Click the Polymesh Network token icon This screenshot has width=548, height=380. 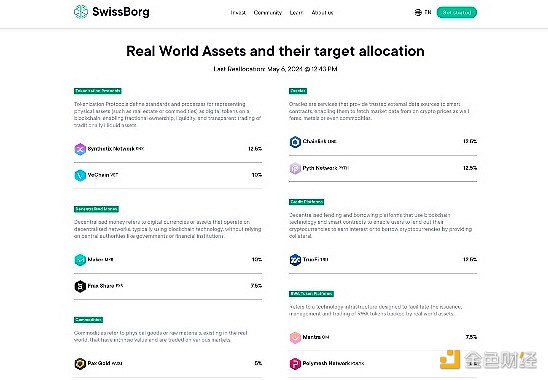point(295,364)
